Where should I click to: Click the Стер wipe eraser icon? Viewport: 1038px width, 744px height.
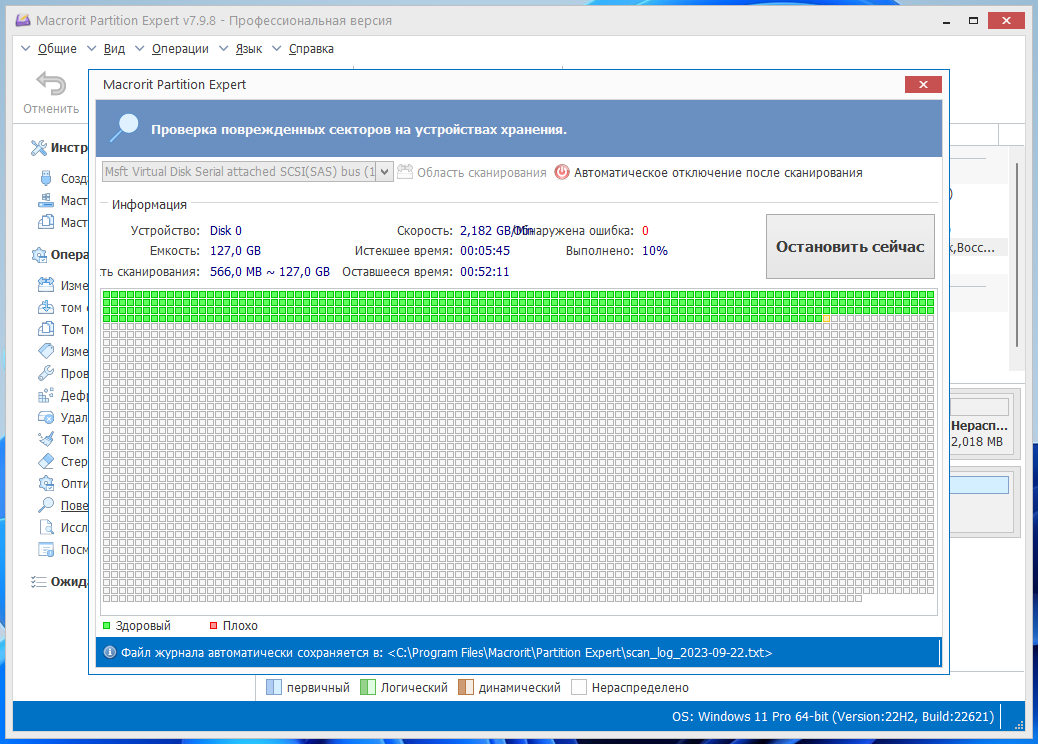[46, 461]
